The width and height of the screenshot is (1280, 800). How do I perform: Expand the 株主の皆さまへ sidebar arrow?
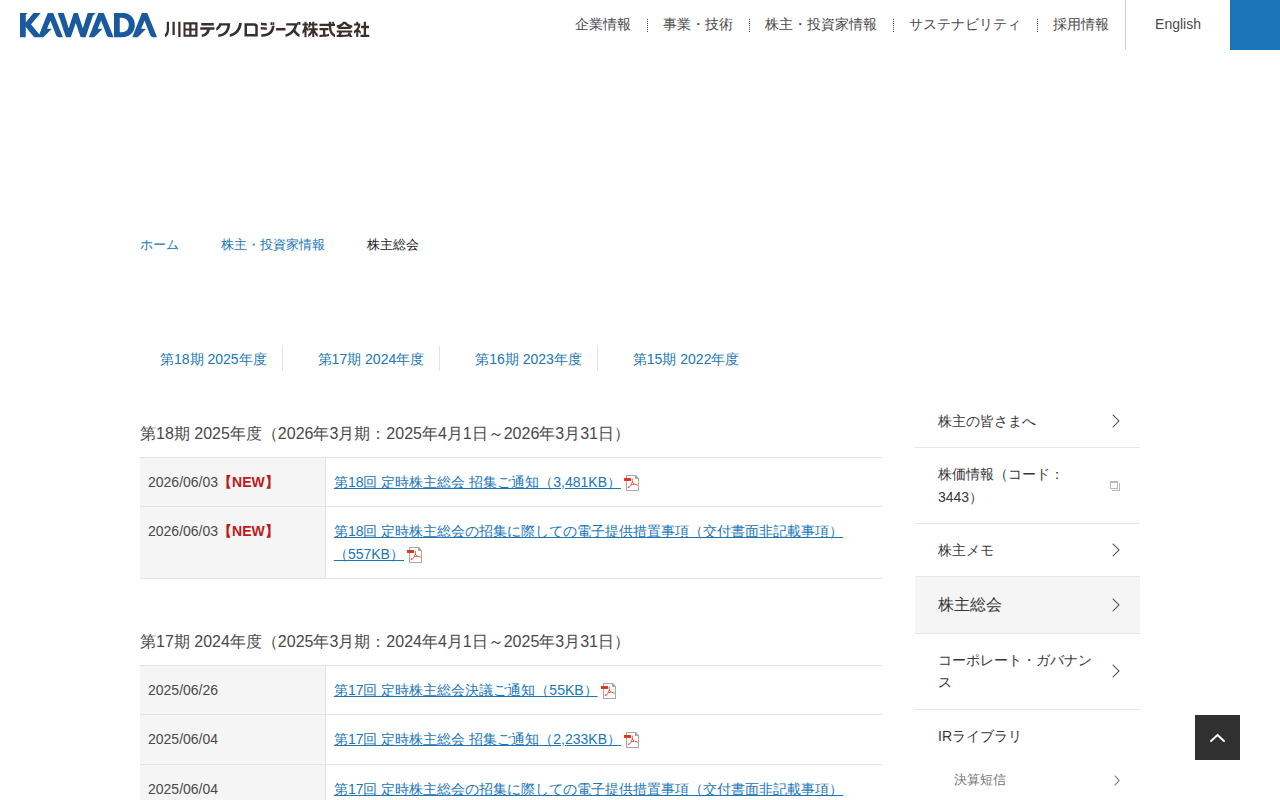click(1116, 421)
